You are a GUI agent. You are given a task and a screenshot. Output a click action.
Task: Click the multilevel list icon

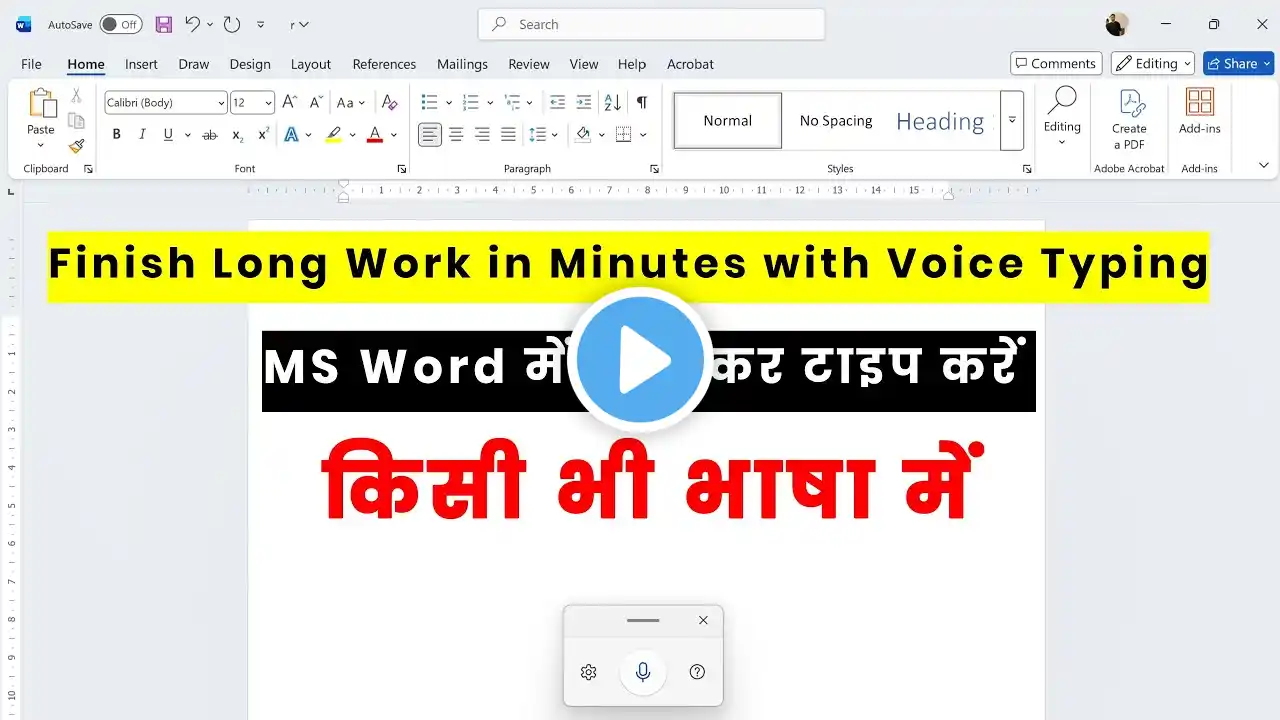coord(512,102)
